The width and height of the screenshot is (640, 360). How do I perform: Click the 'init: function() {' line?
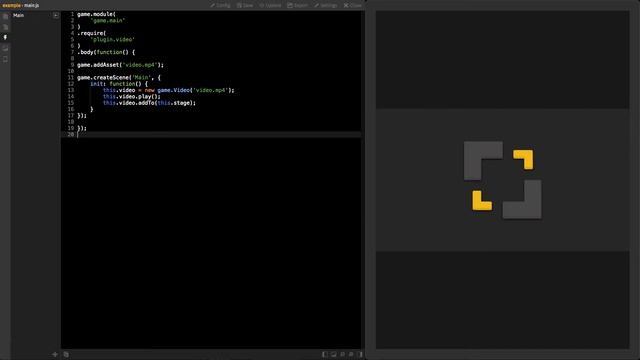(x=119, y=84)
